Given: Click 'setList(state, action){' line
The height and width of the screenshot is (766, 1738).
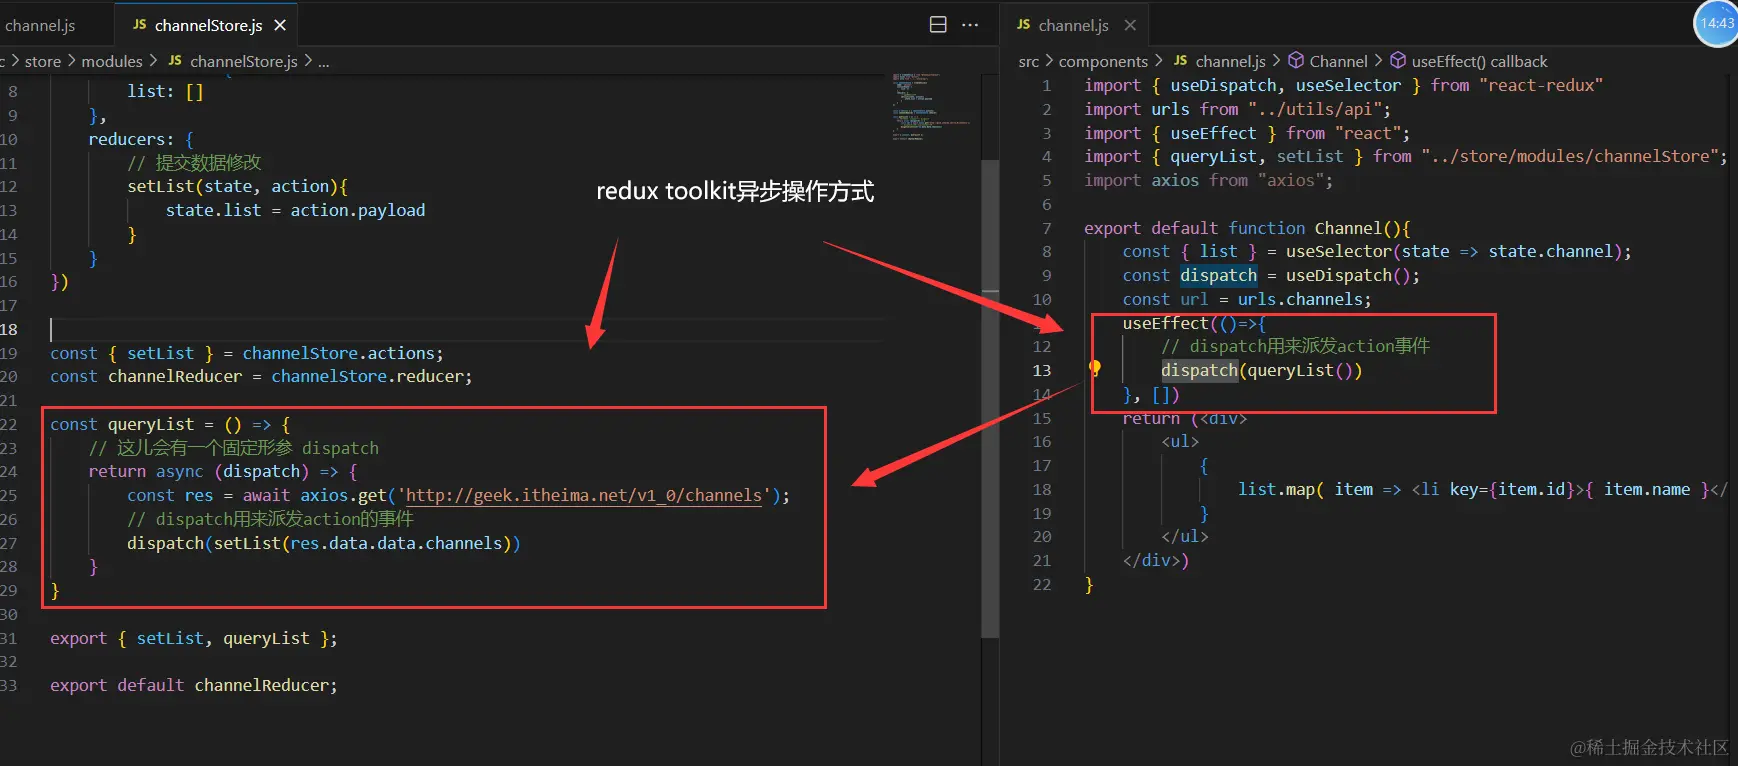Looking at the screenshot, I should (238, 186).
